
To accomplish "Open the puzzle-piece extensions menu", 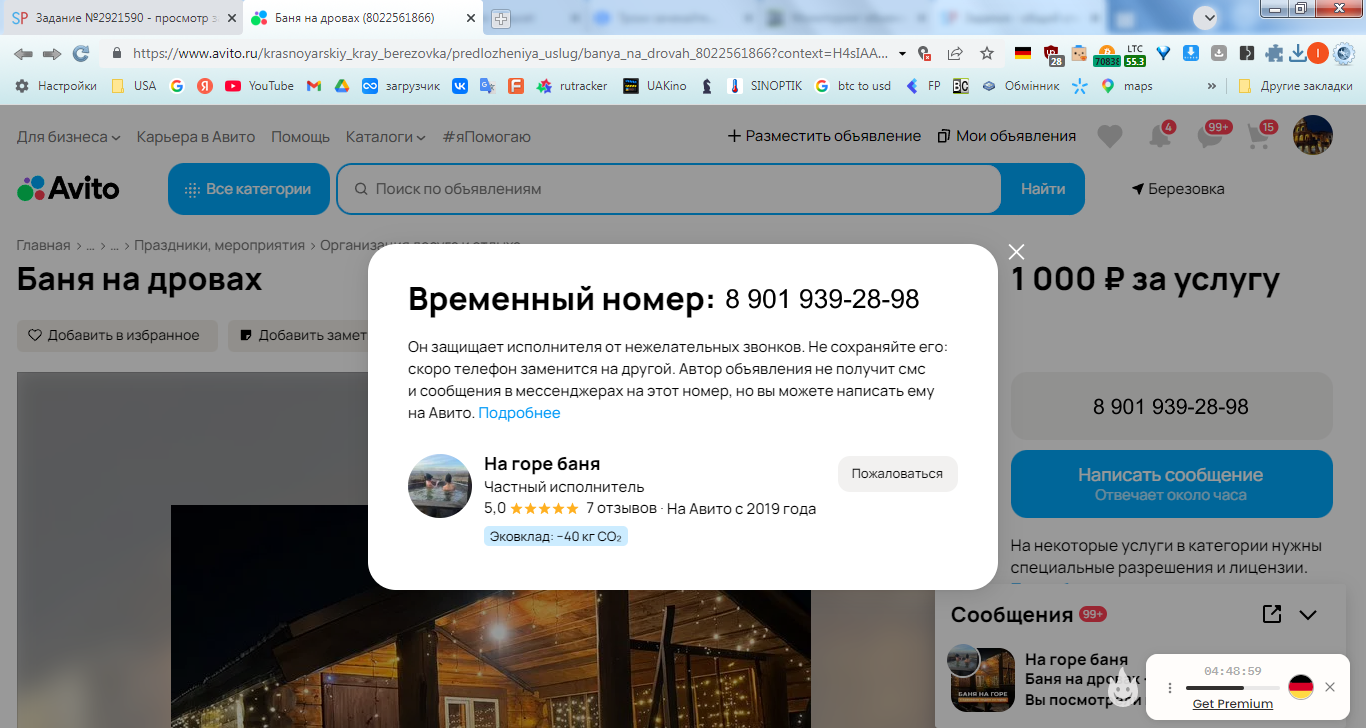I will (1274, 53).
